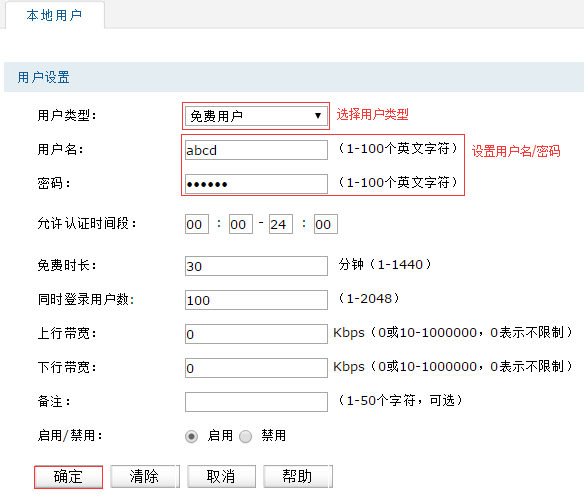The image size is (584, 499).
Task: Click the 确定 confirm button
Action: 68,477
